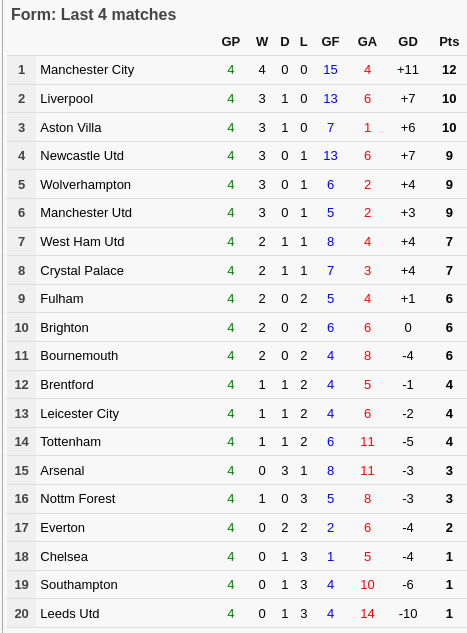
Task: Click the Leicester City team name
Action: coord(80,414)
